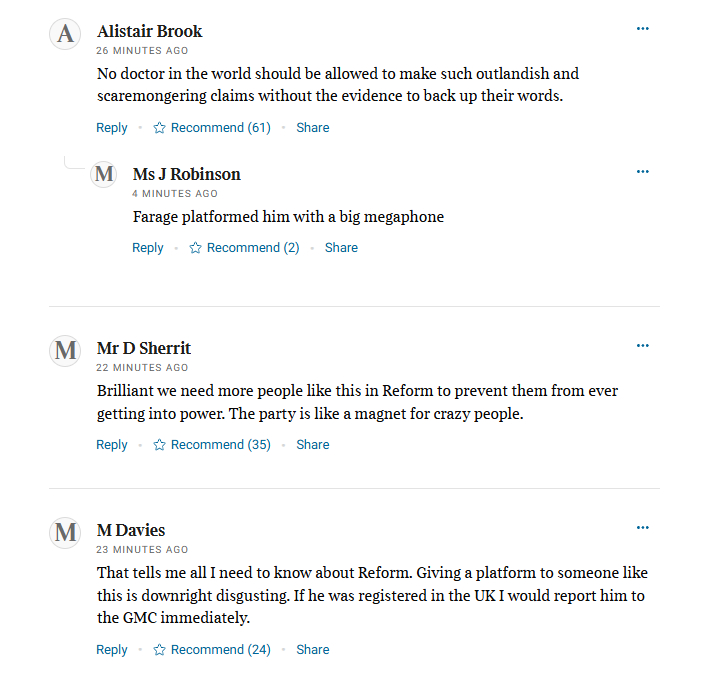Open three-dot menu for M Davies's comment
Screen dimensions: 702x673
click(643, 528)
